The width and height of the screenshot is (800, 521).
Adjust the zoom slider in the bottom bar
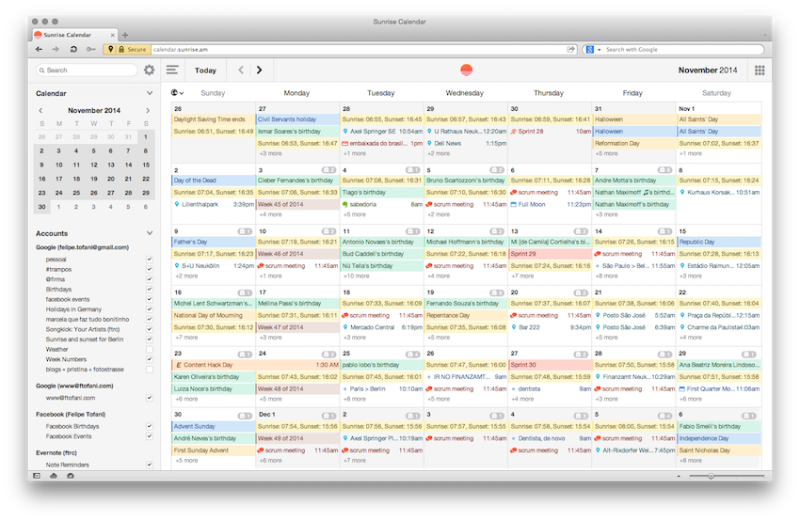[x=710, y=476]
